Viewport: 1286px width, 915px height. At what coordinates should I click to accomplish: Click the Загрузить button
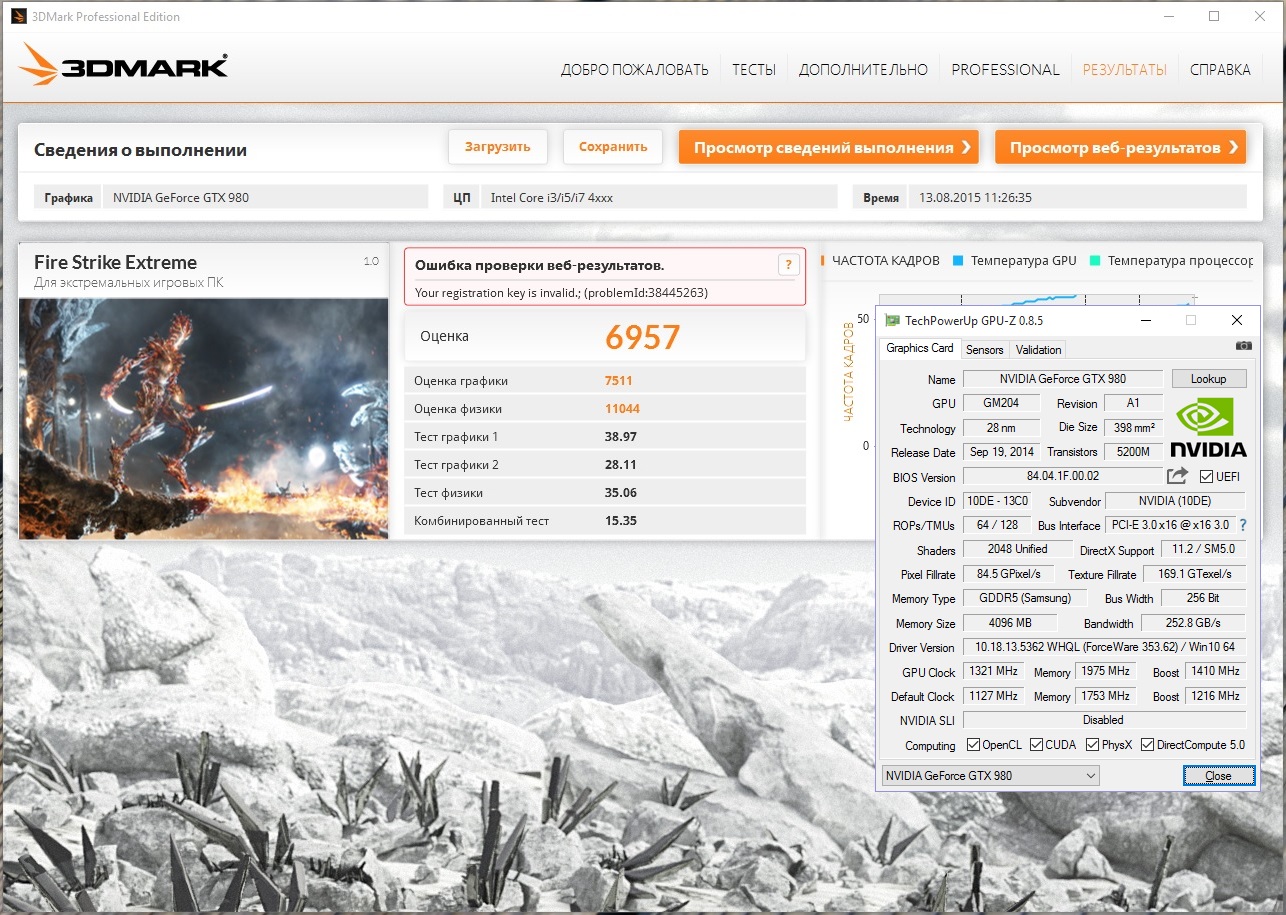coord(497,146)
